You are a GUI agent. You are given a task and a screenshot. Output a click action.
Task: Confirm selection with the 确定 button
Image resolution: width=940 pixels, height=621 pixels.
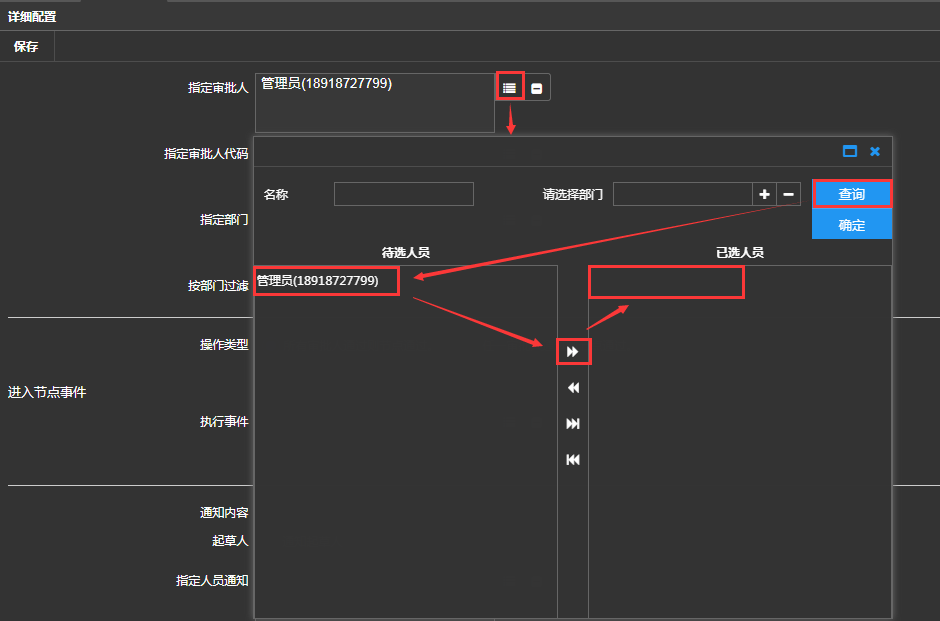tap(851, 225)
